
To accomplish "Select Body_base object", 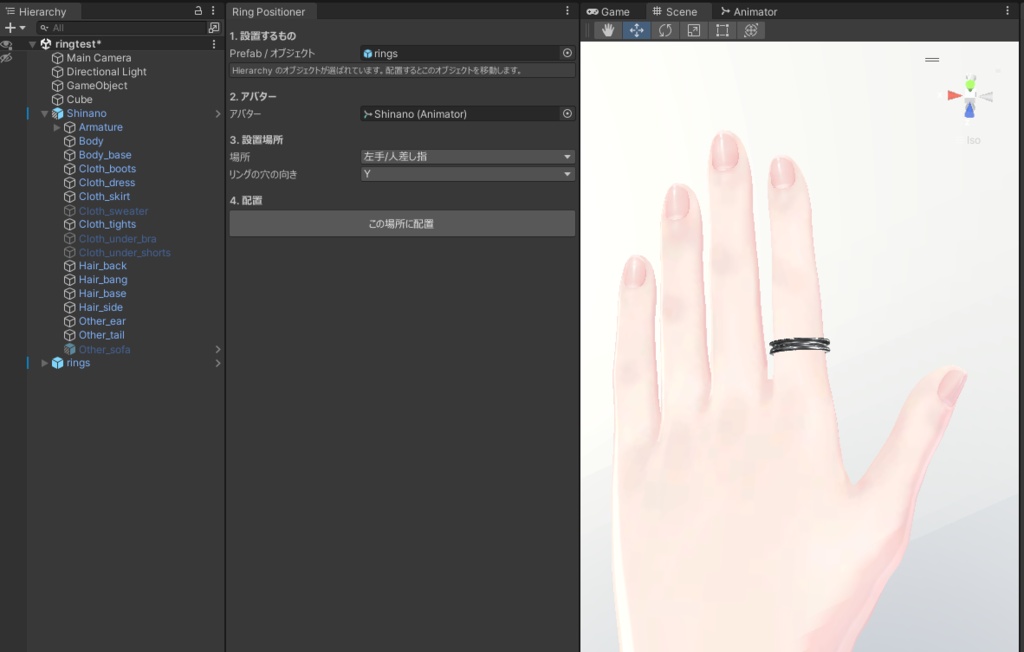I will (105, 155).
